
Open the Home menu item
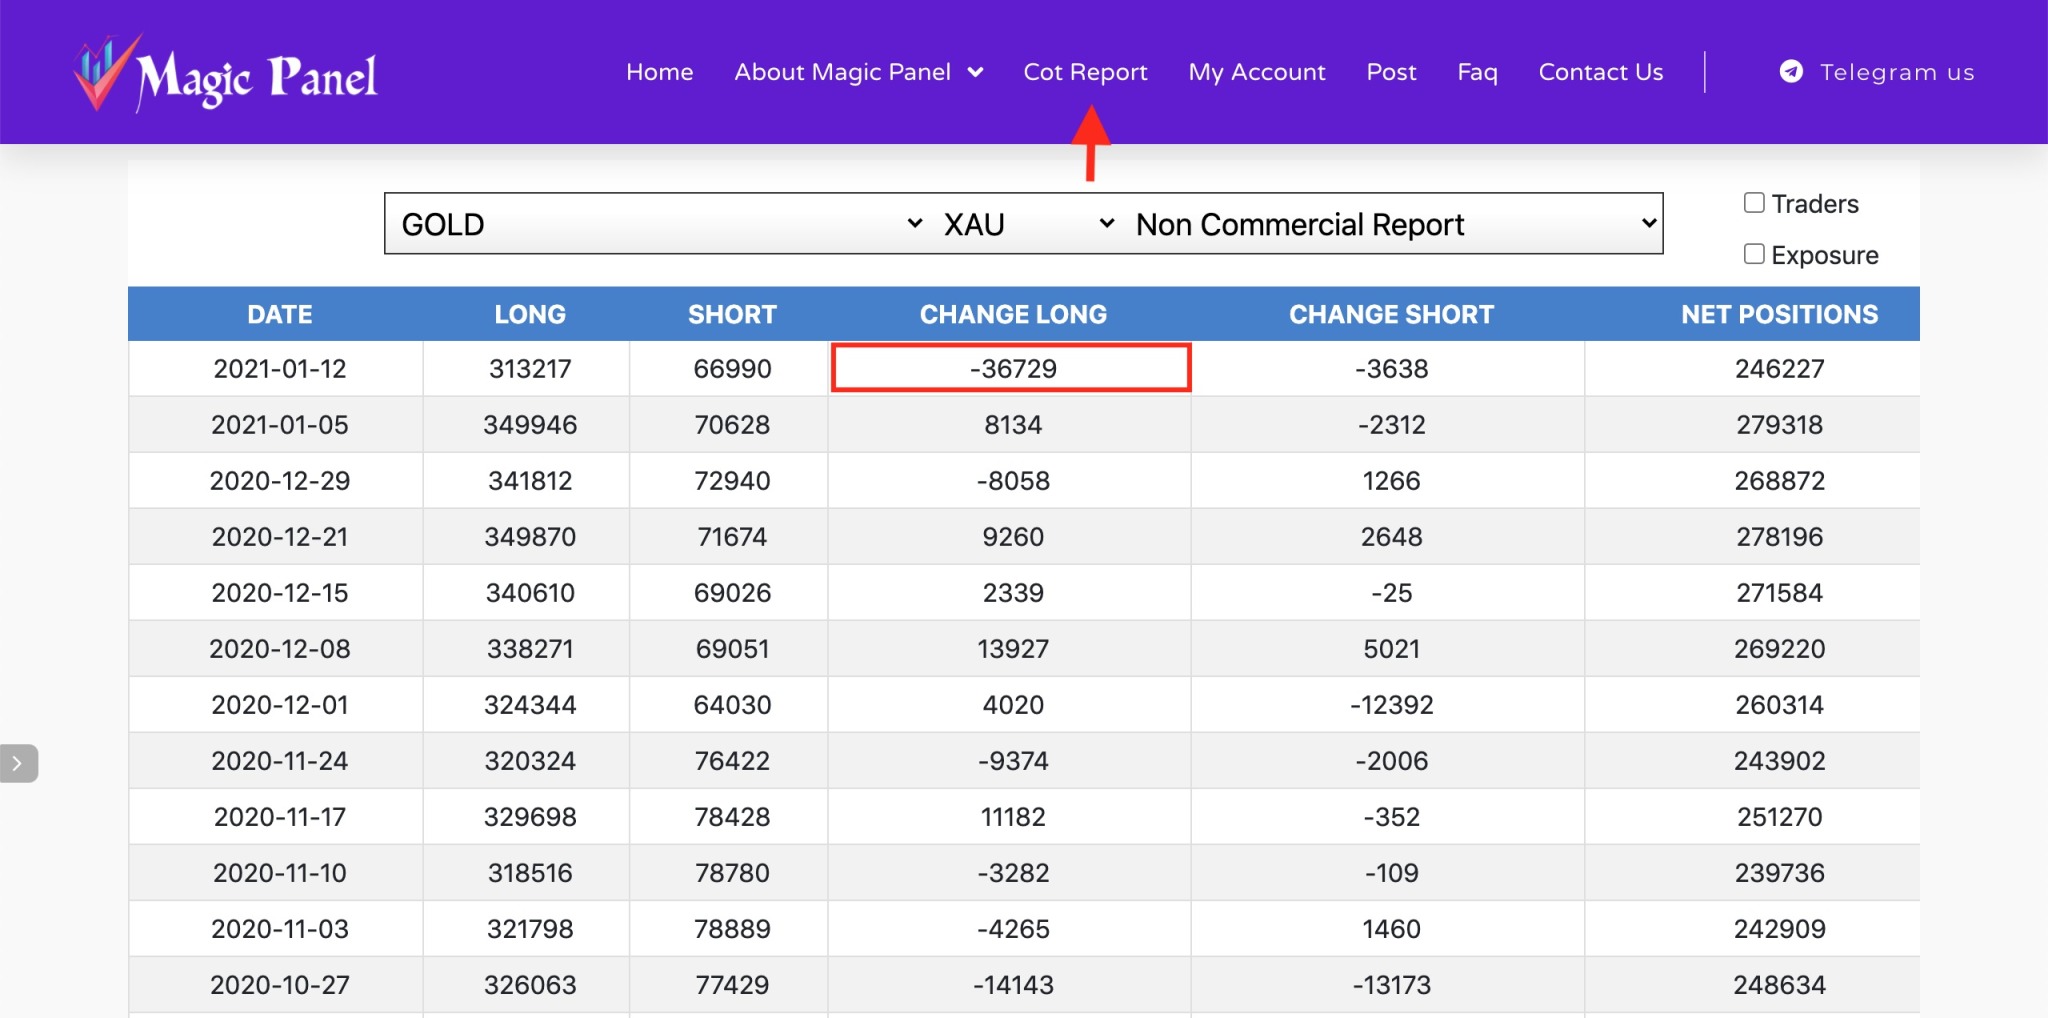coord(659,72)
